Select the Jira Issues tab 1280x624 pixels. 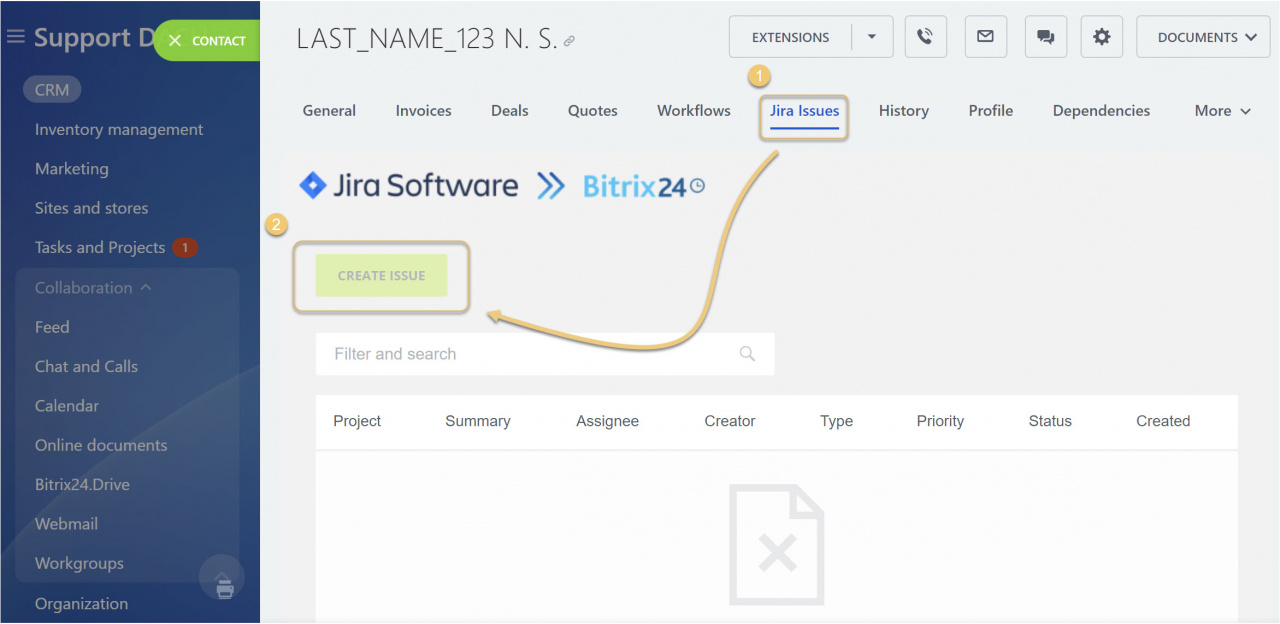[805, 111]
